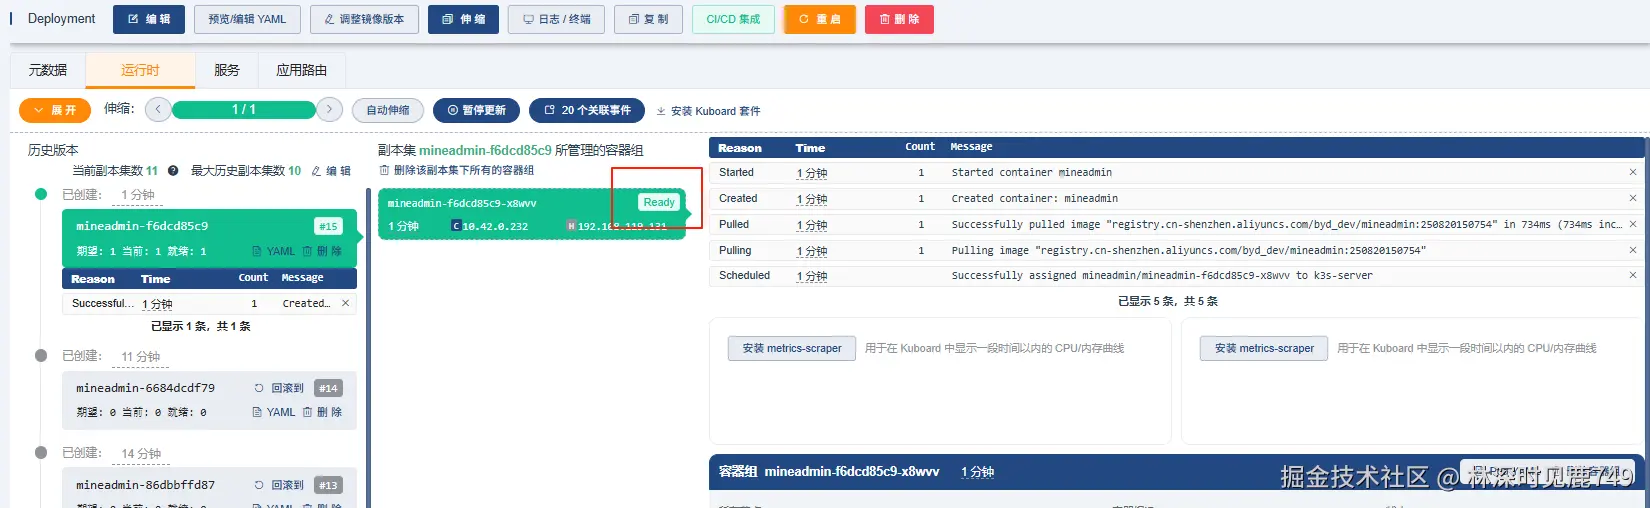Screen dimensions: 1650x508
Task: Roll back to mineadmin-6684dcdf79
Action: tap(279, 388)
